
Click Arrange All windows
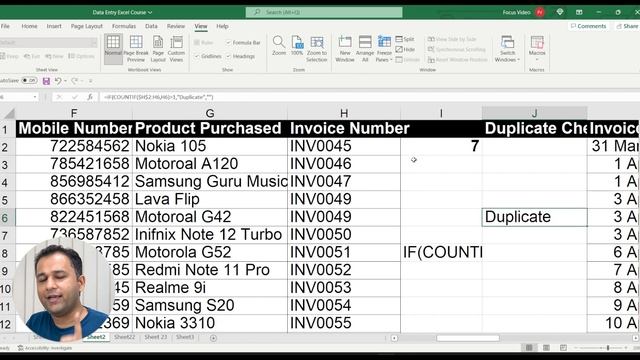[365, 48]
